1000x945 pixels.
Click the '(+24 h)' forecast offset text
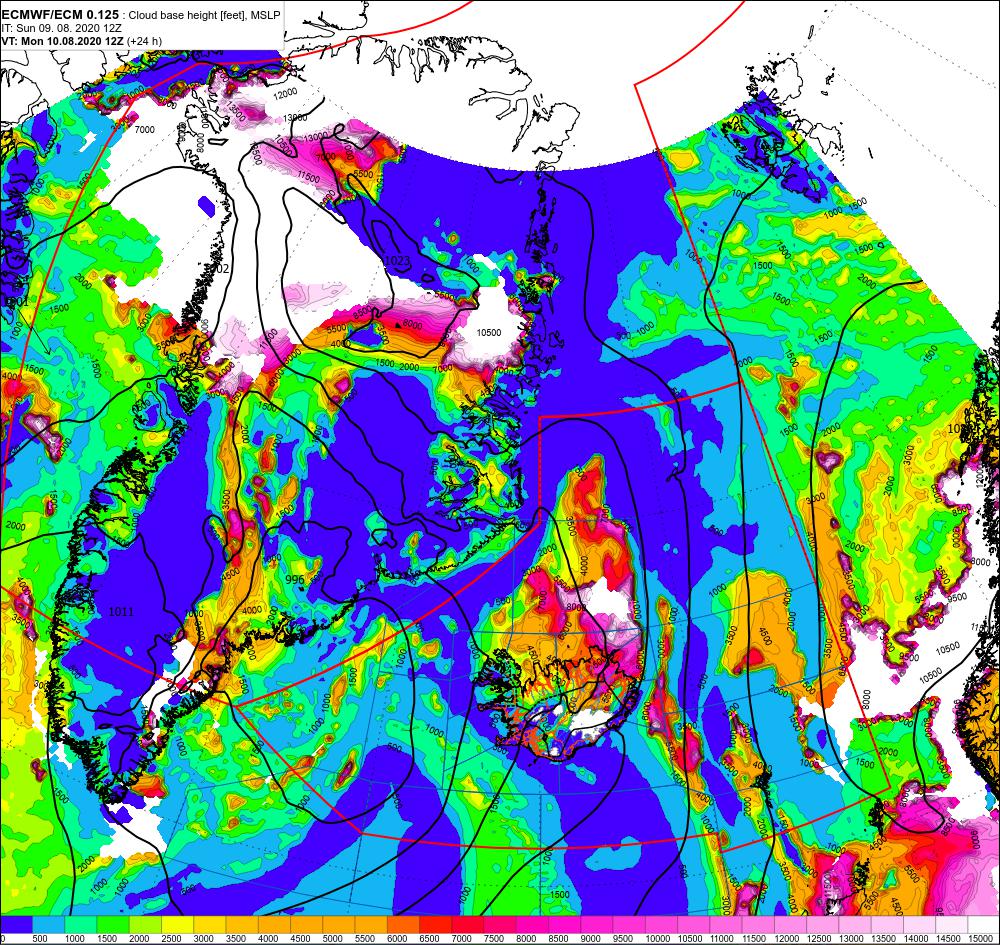pos(144,41)
